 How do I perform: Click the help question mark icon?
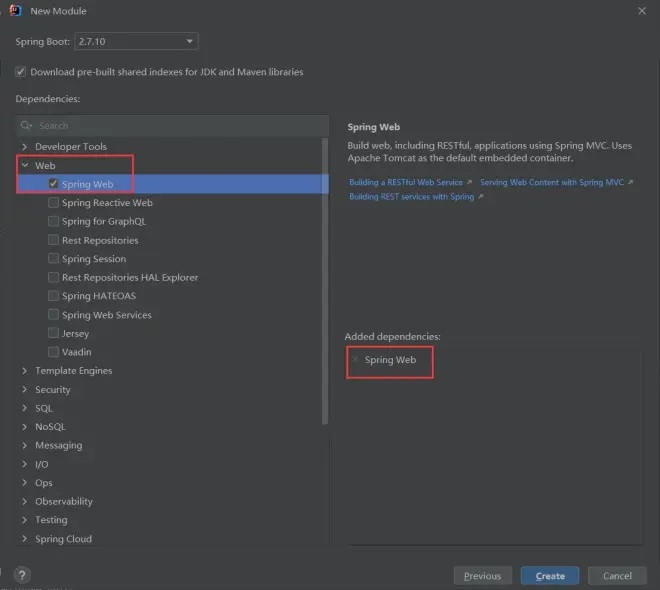22,575
